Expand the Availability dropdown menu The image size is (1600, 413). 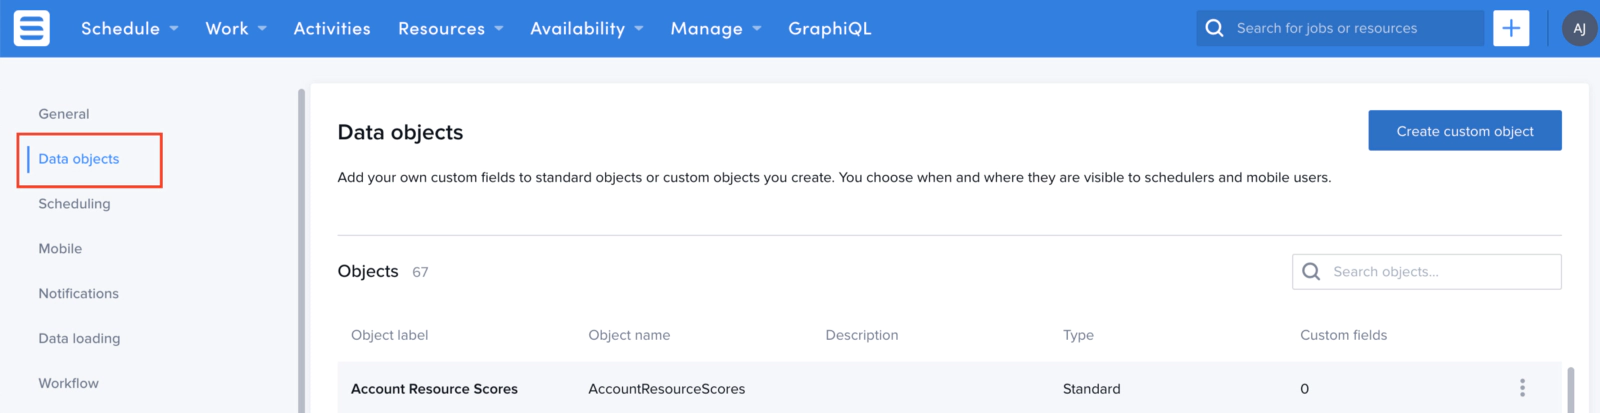[587, 28]
